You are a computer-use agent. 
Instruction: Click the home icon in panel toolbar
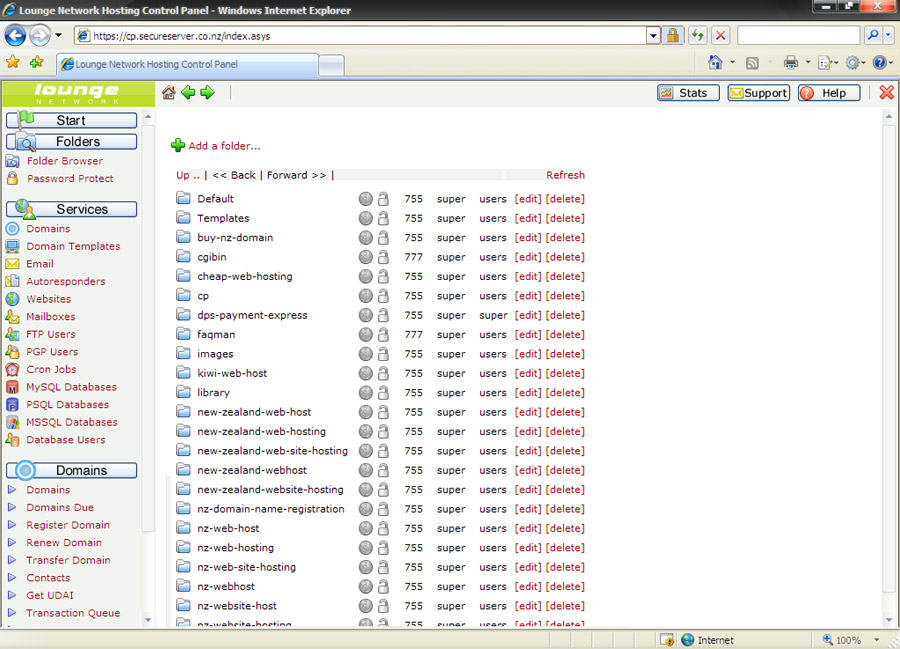click(168, 93)
